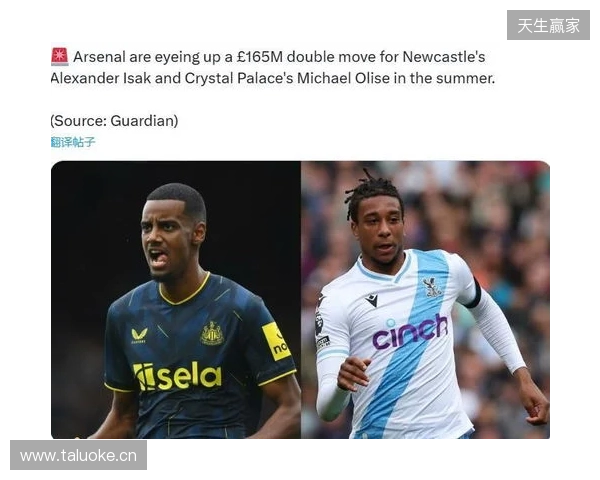
Task: Click the £165M figure in post
Action: pyautogui.click(x=259, y=57)
